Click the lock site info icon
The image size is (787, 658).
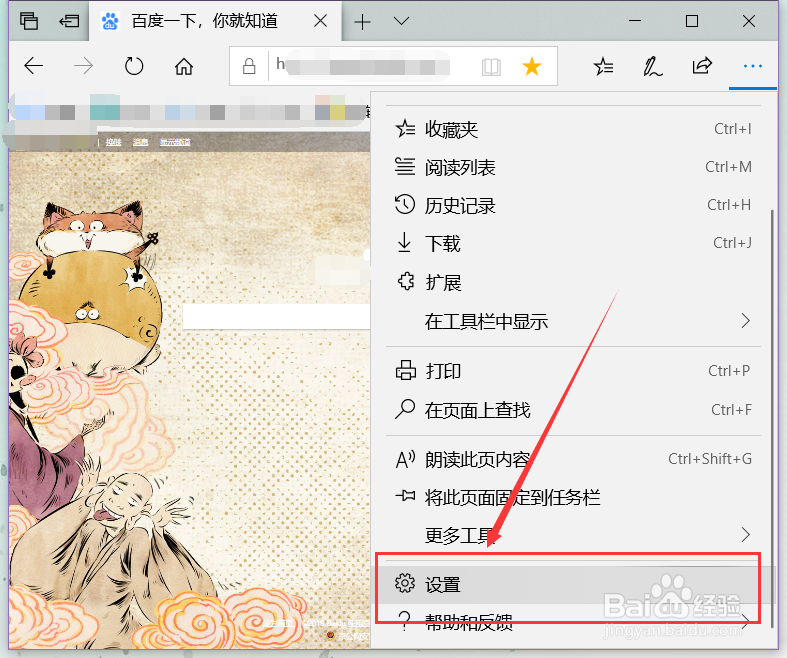(x=249, y=66)
